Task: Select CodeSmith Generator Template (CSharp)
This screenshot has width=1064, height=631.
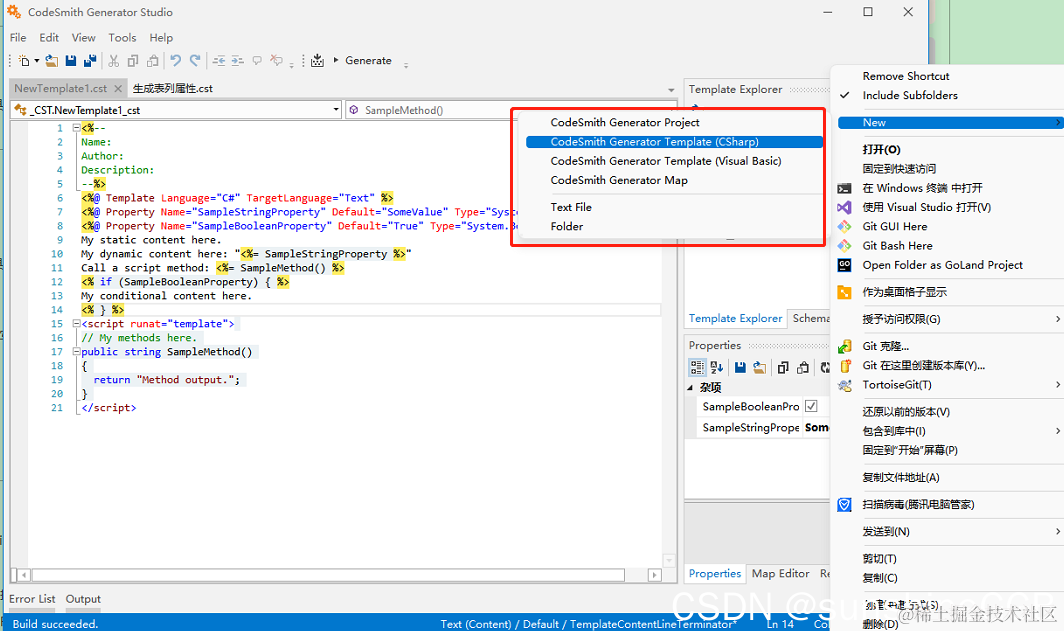Action: [x=674, y=142]
